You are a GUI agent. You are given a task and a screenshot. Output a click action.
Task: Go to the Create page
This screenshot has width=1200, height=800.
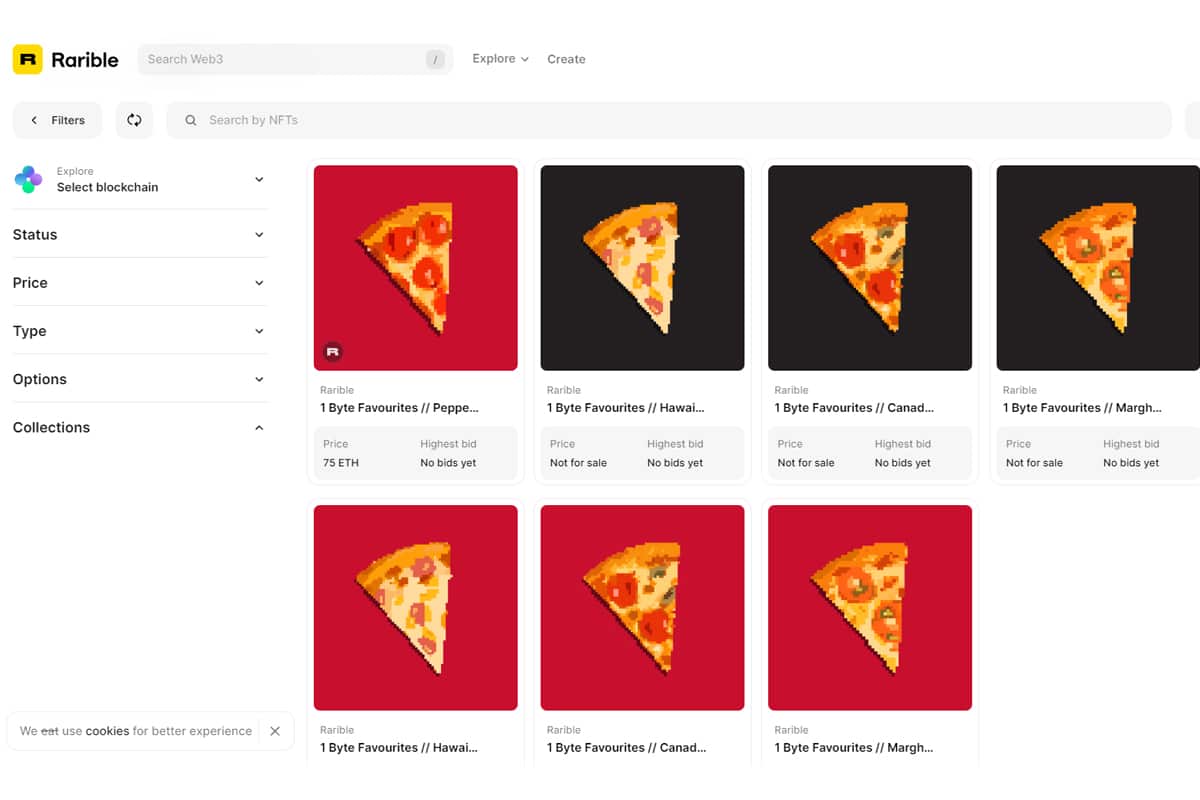(x=566, y=59)
